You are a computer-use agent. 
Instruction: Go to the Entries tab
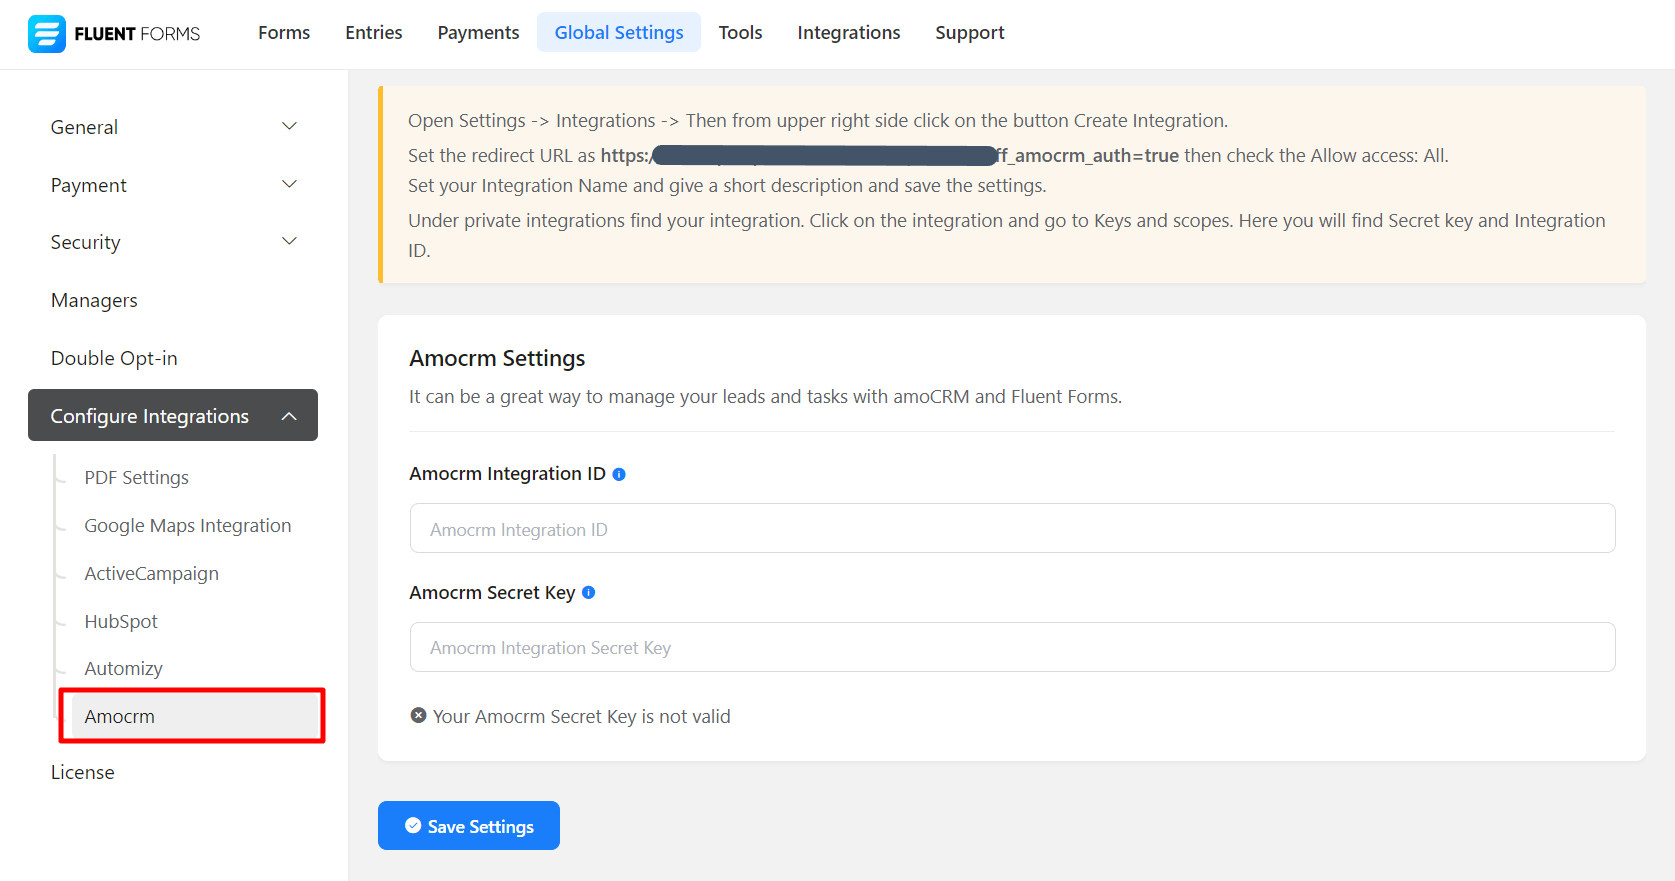(x=374, y=33)
